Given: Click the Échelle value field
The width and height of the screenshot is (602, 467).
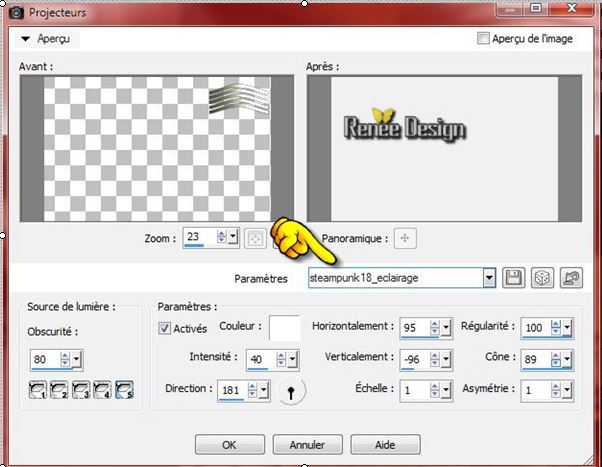Looking at the screenshot, I should pos(415,391).
